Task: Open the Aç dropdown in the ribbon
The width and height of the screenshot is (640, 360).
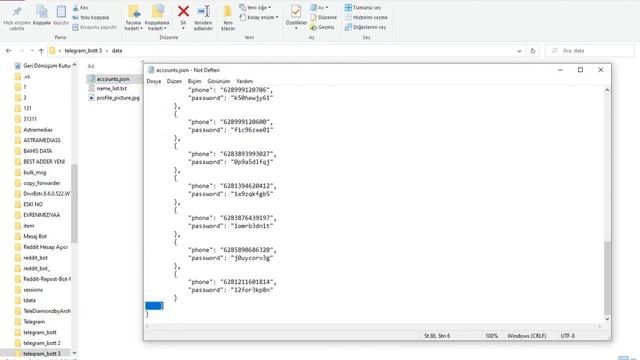Action: click(x=319, y=8)
